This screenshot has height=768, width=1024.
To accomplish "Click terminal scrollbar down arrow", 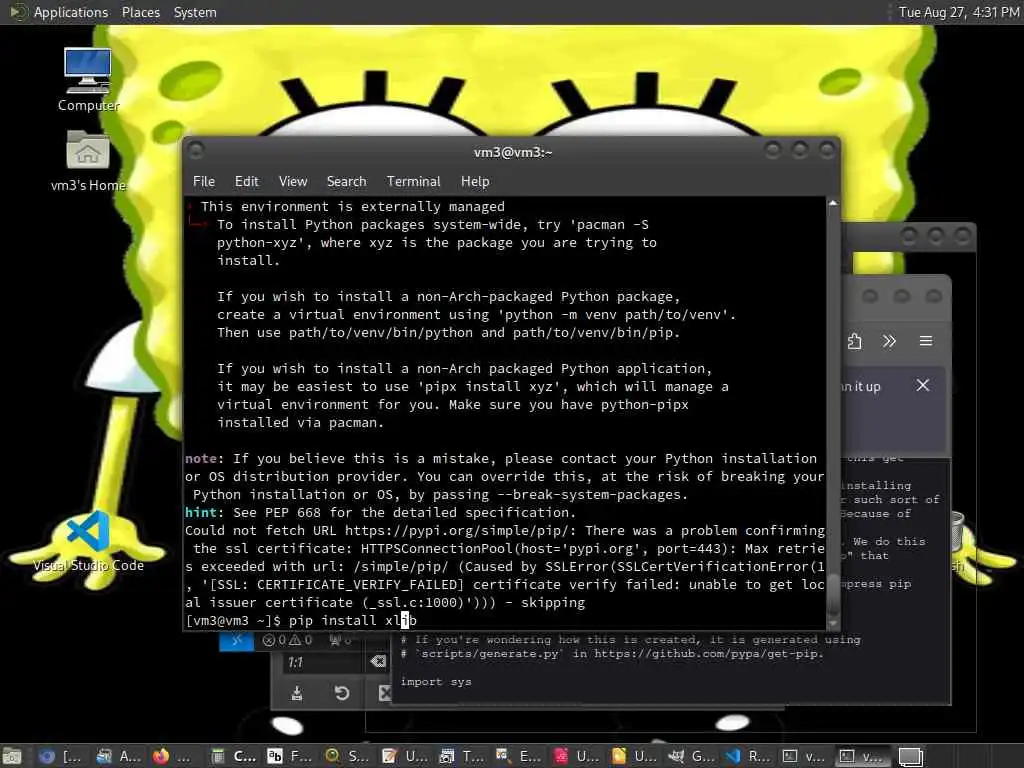I will point(833,622).
